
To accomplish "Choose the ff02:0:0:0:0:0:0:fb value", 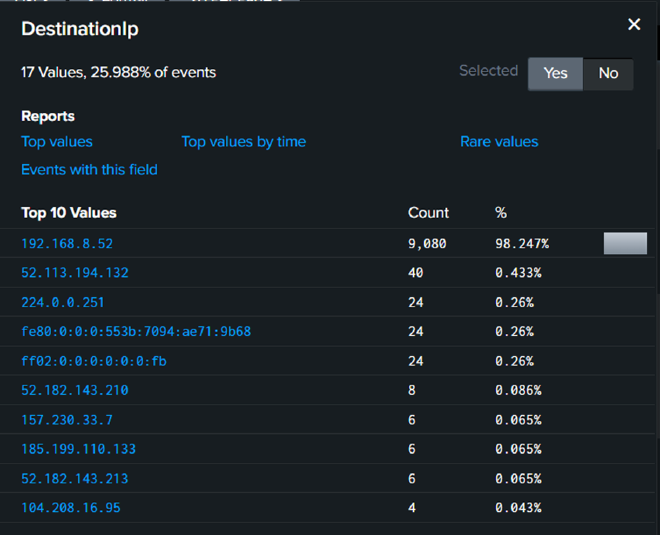I will coord(94,361).
